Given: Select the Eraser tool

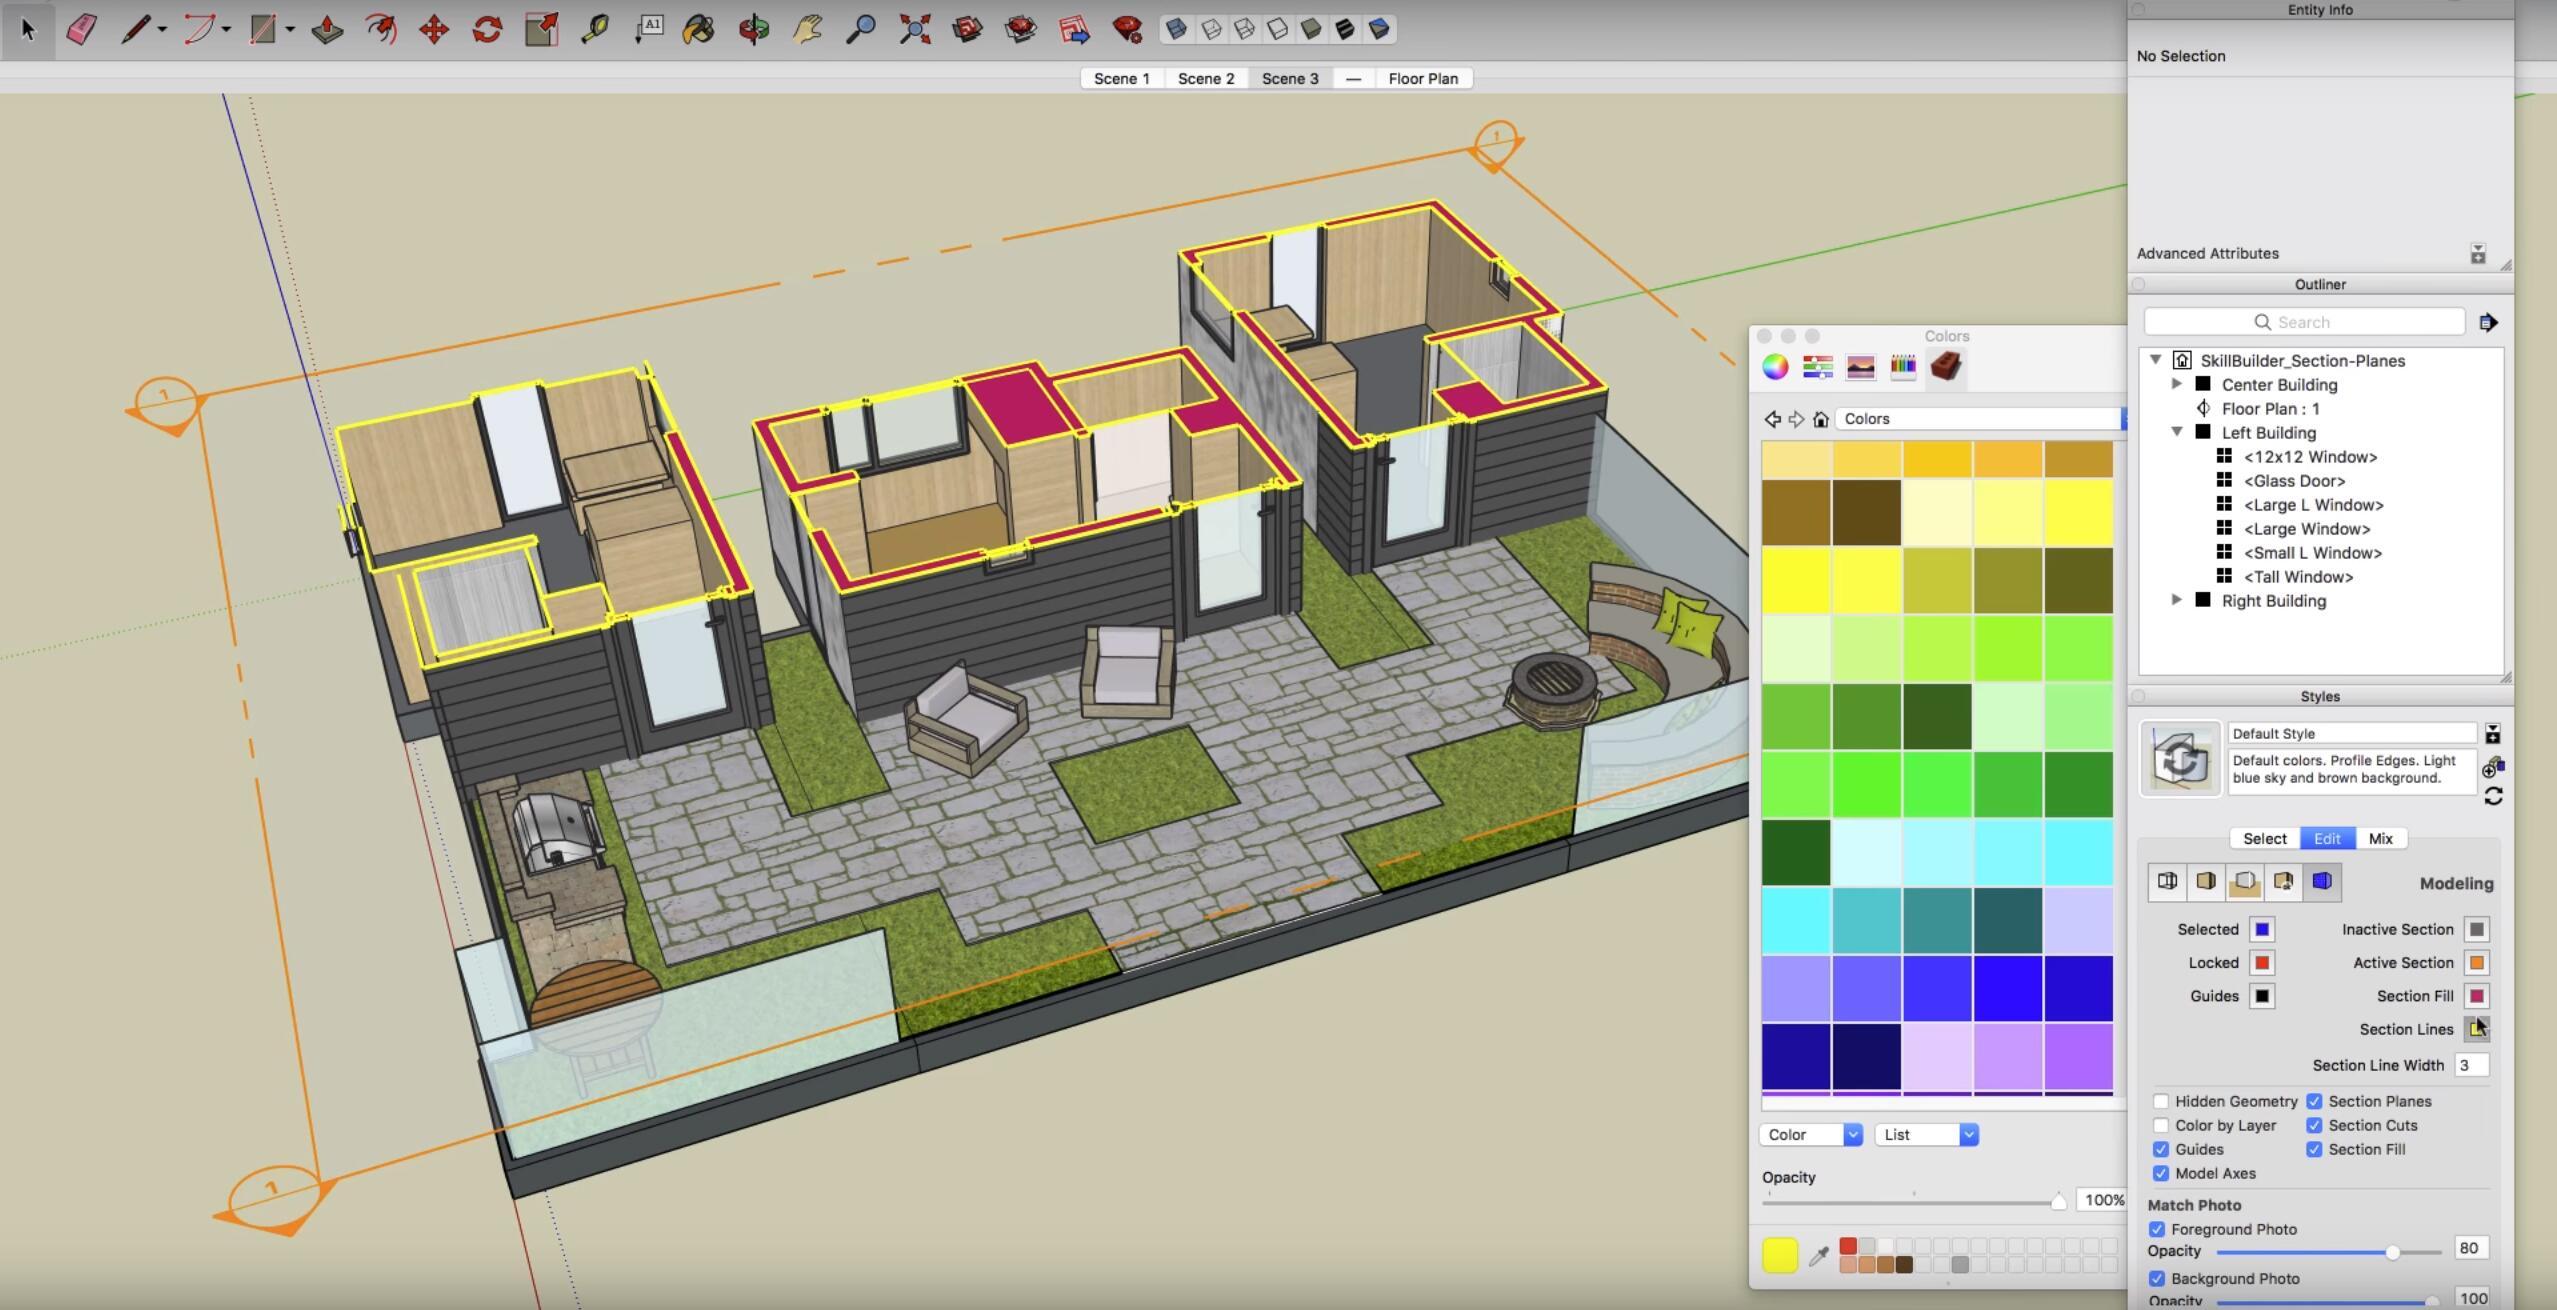Looking at the screenshot, I should tap(83, 29).
